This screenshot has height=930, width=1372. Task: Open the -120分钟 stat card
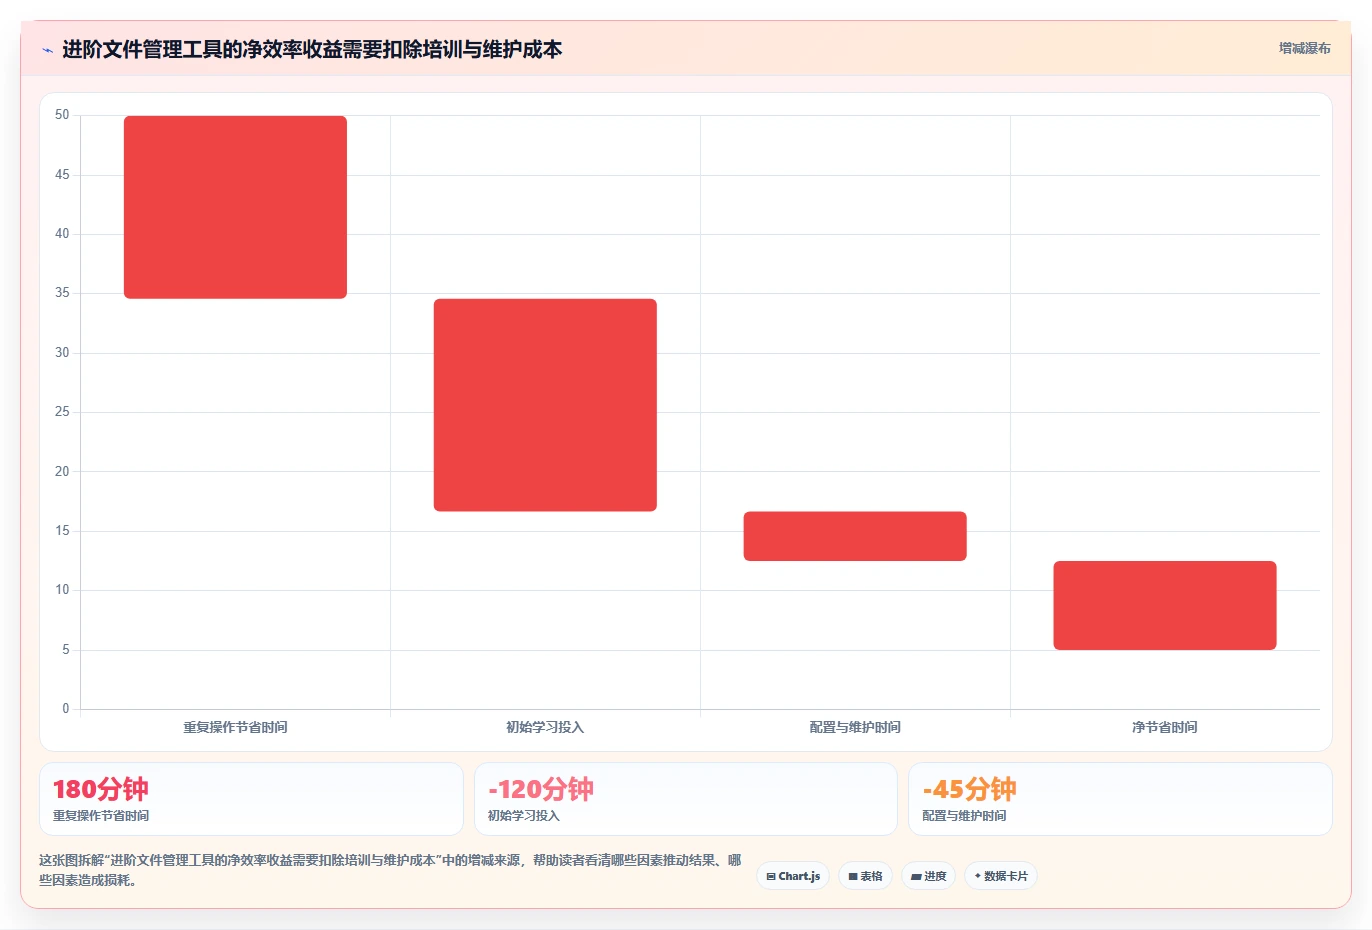point(685,799)
